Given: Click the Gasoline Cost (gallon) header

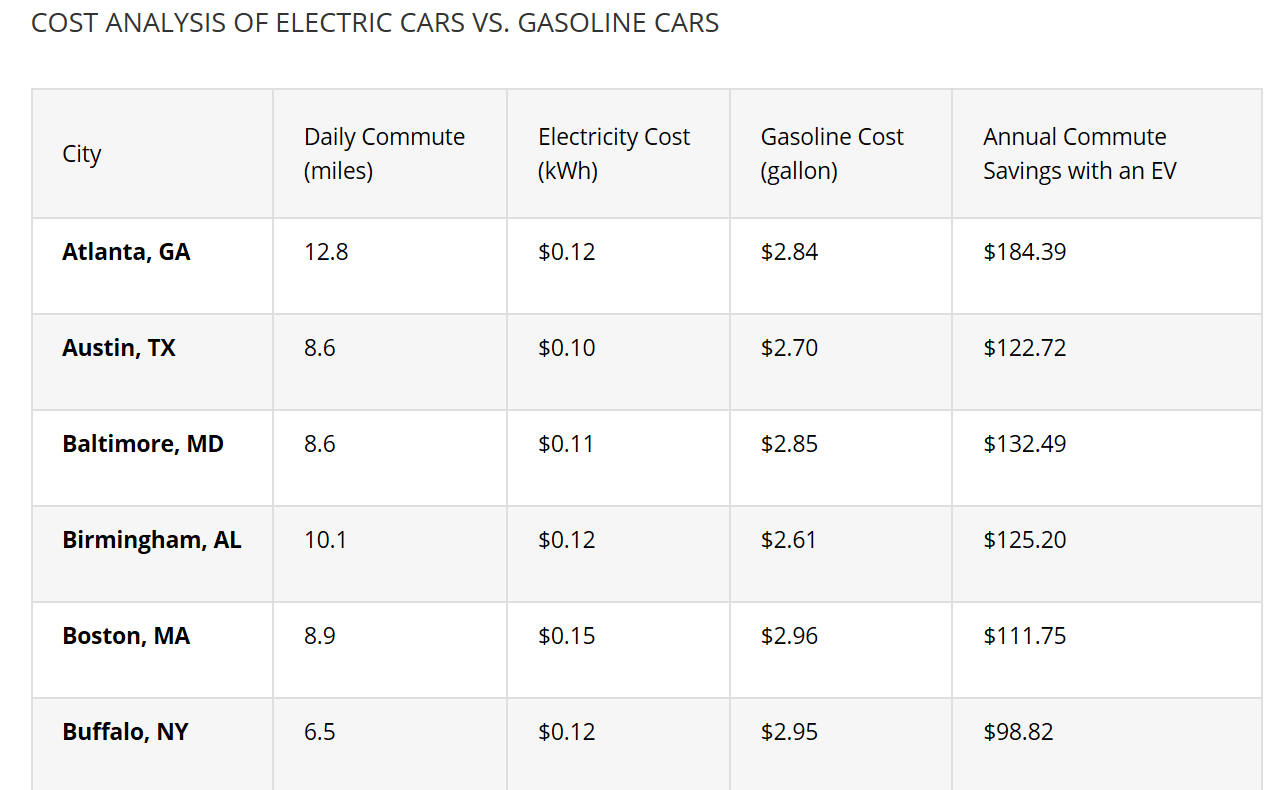Looking at the screenshot, I should pyautogui.click(x=831, y=154).
